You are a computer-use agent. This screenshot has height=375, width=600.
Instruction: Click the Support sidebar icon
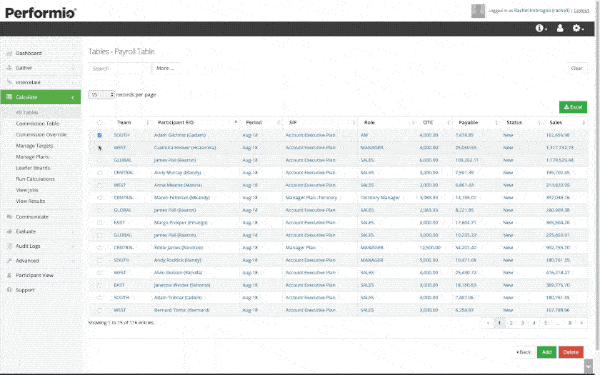coord(10,290)
